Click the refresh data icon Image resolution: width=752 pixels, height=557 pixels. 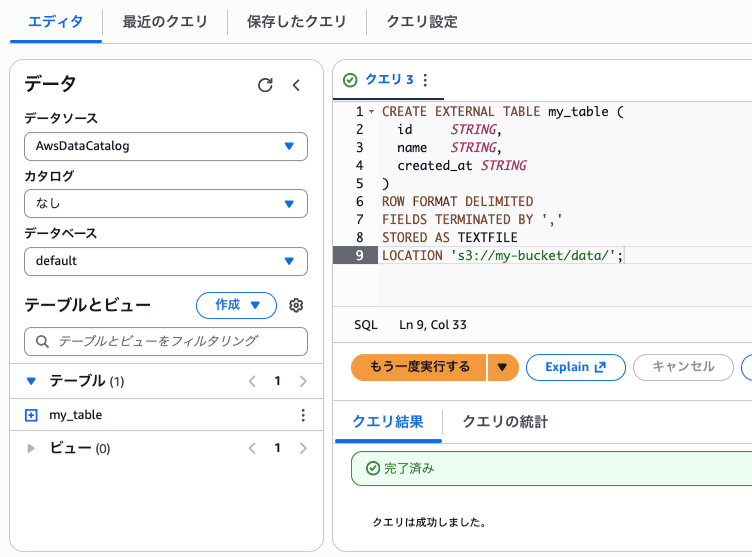click(265, 85)
